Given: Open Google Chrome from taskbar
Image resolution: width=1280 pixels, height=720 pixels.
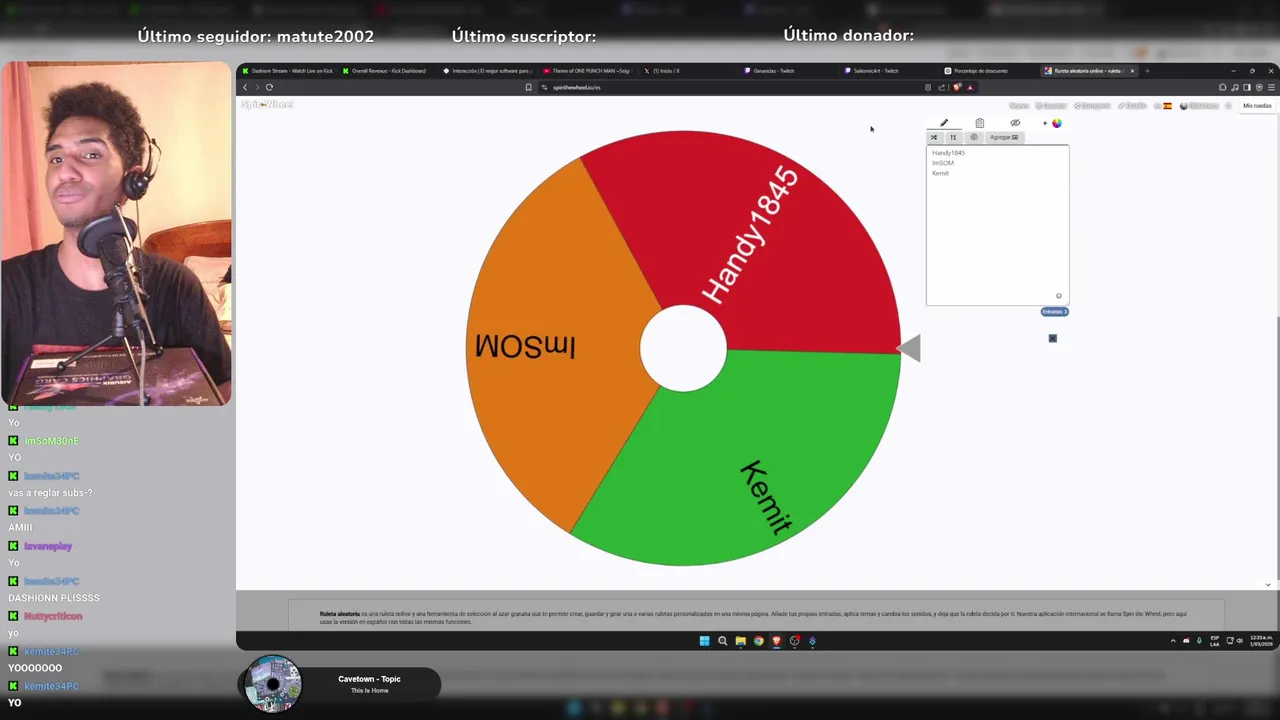Looking at the screenshot, I should (x=758, y=641).
